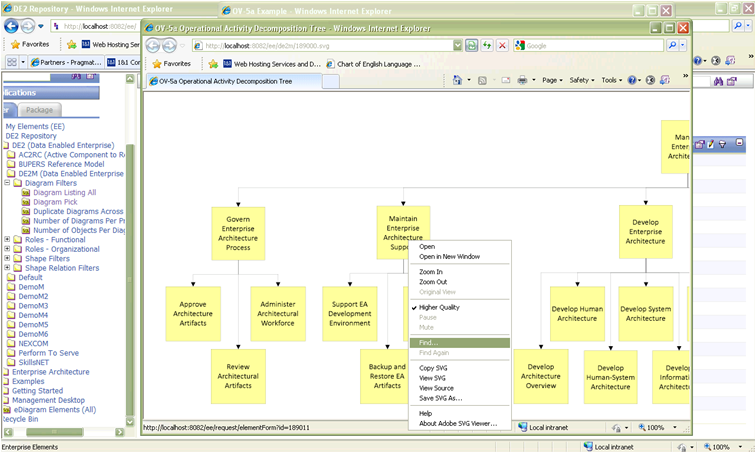Image resolution: width=755 pixels, height=452 pixels.
Task: Click the tree panel vertical scrollbar down arrow
Action: 130,421
